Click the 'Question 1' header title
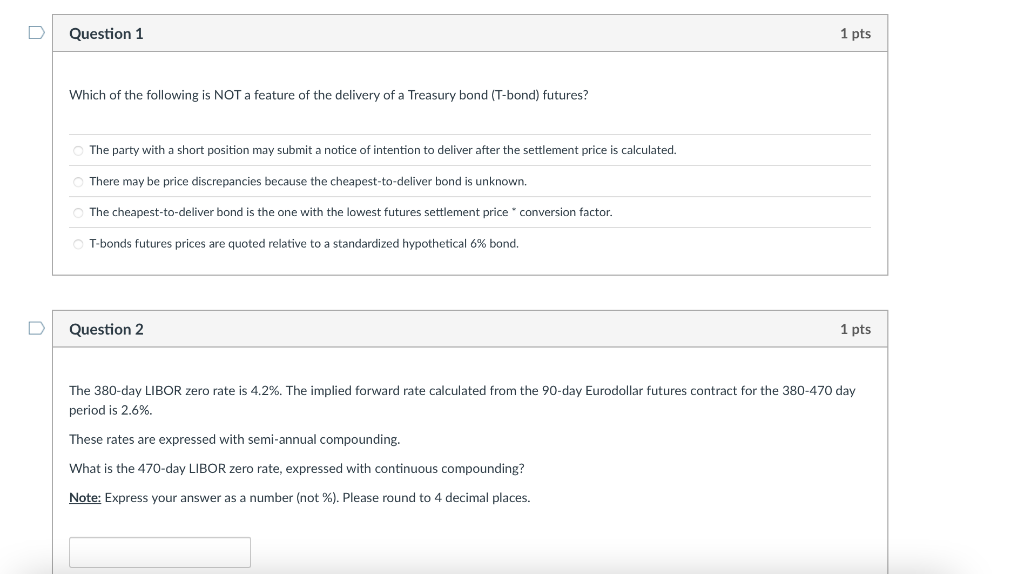 (x=106, y=34)
